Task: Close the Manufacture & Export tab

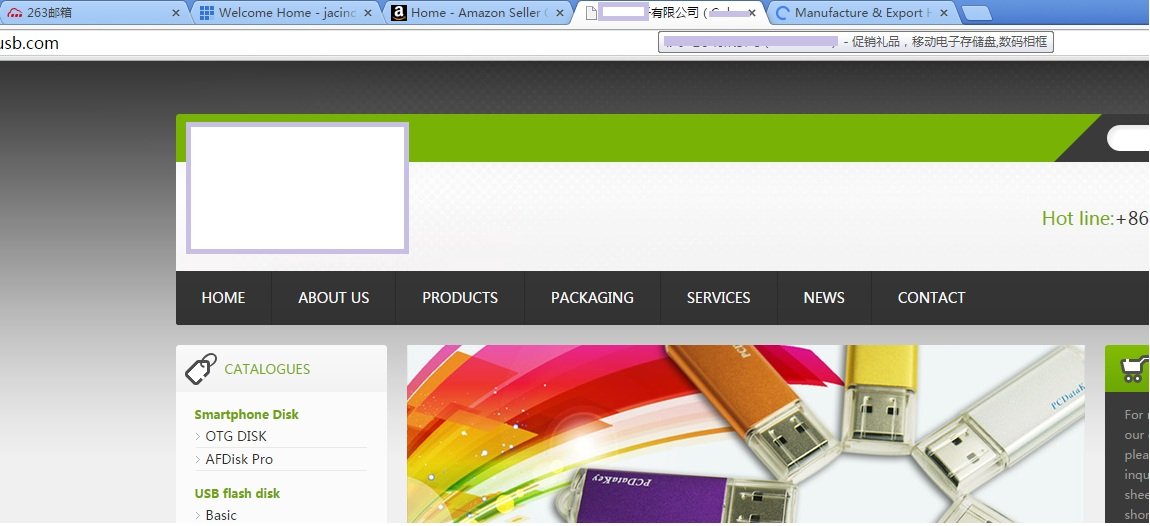Action: click(944, 13)
